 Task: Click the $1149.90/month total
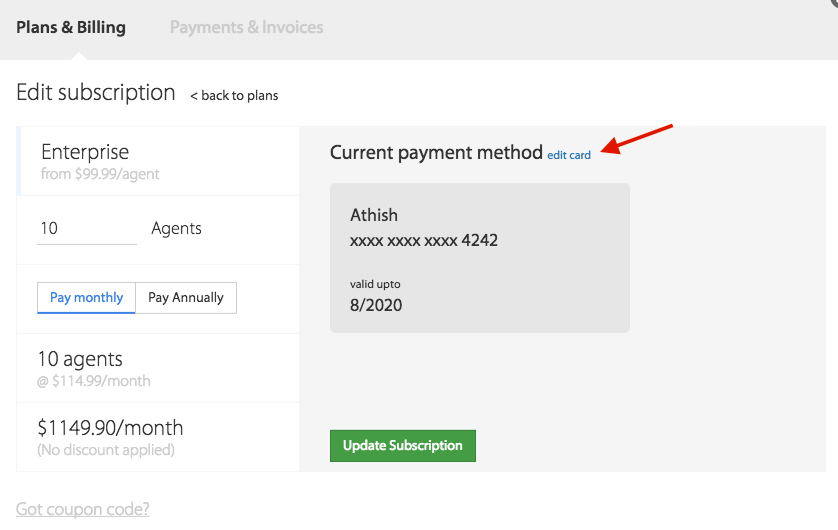(x=110, y=428)
